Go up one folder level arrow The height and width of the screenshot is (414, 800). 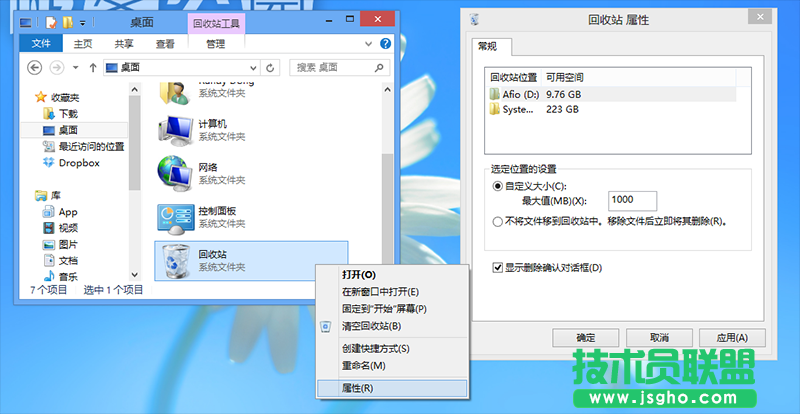point(93,67)
